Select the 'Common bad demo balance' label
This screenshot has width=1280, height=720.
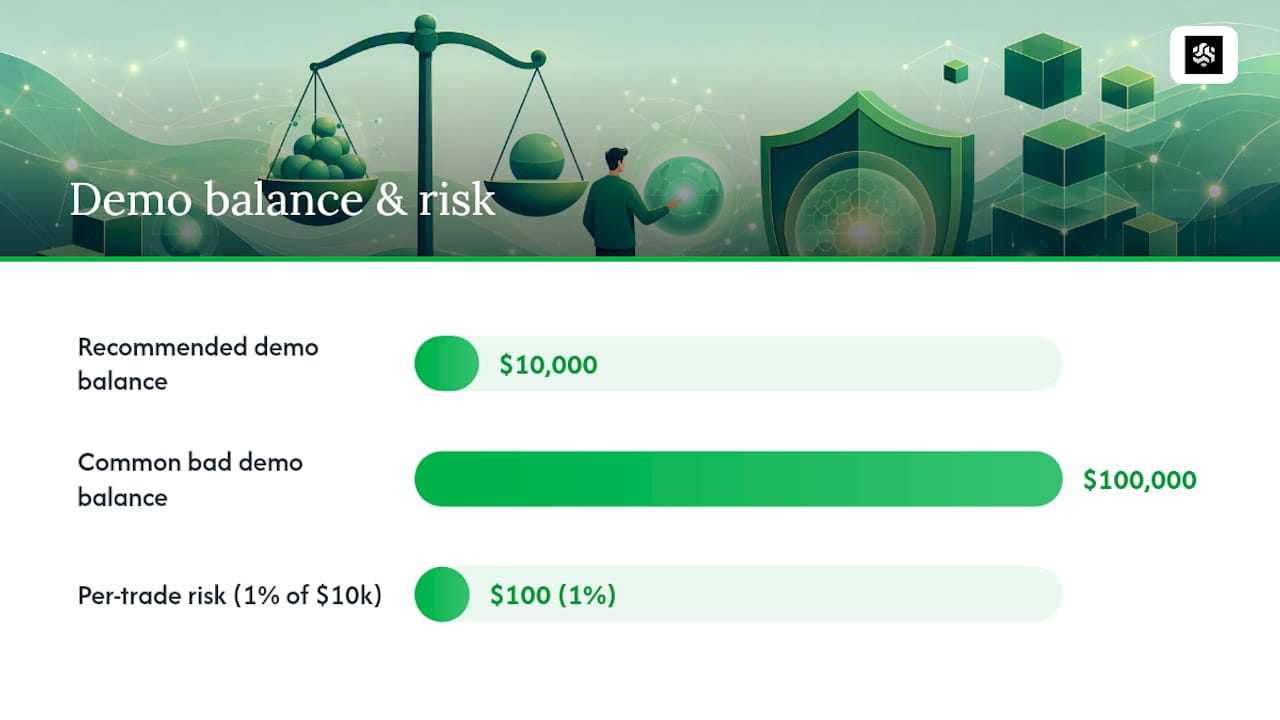[x=190, y=479]
